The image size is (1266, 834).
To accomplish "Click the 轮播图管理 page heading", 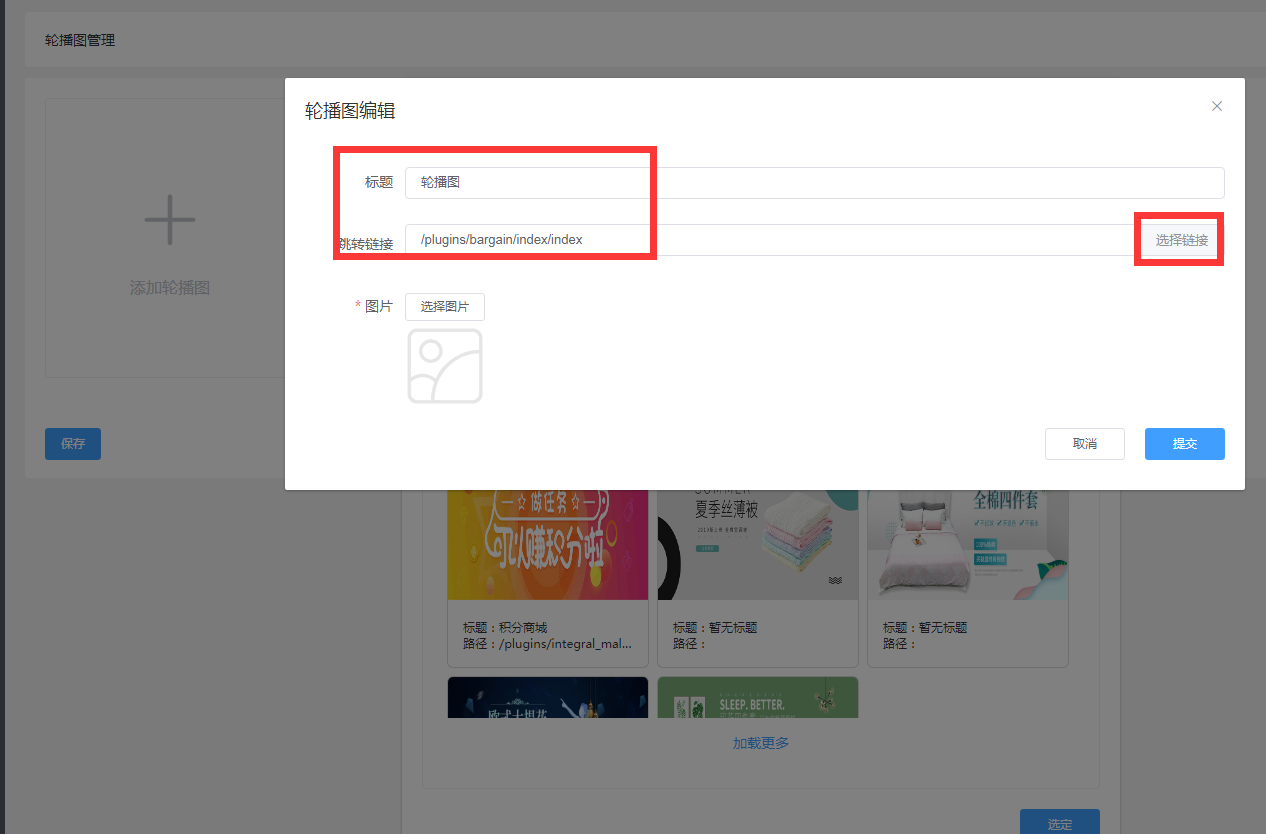I will pos(80,41).
